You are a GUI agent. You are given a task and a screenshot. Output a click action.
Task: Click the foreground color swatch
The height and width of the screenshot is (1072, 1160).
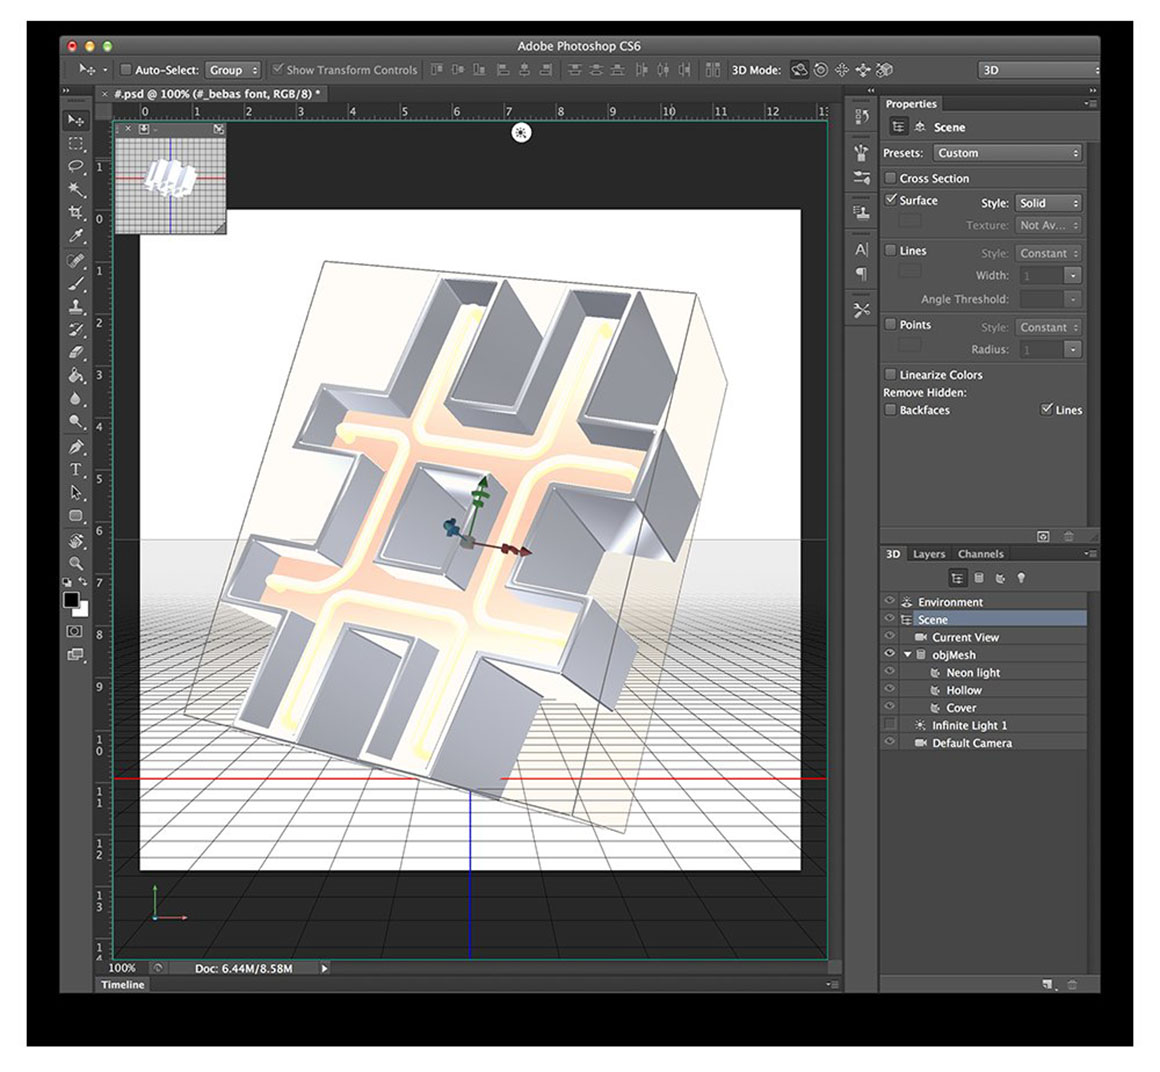pyautogui.click(x=71, y=600)
